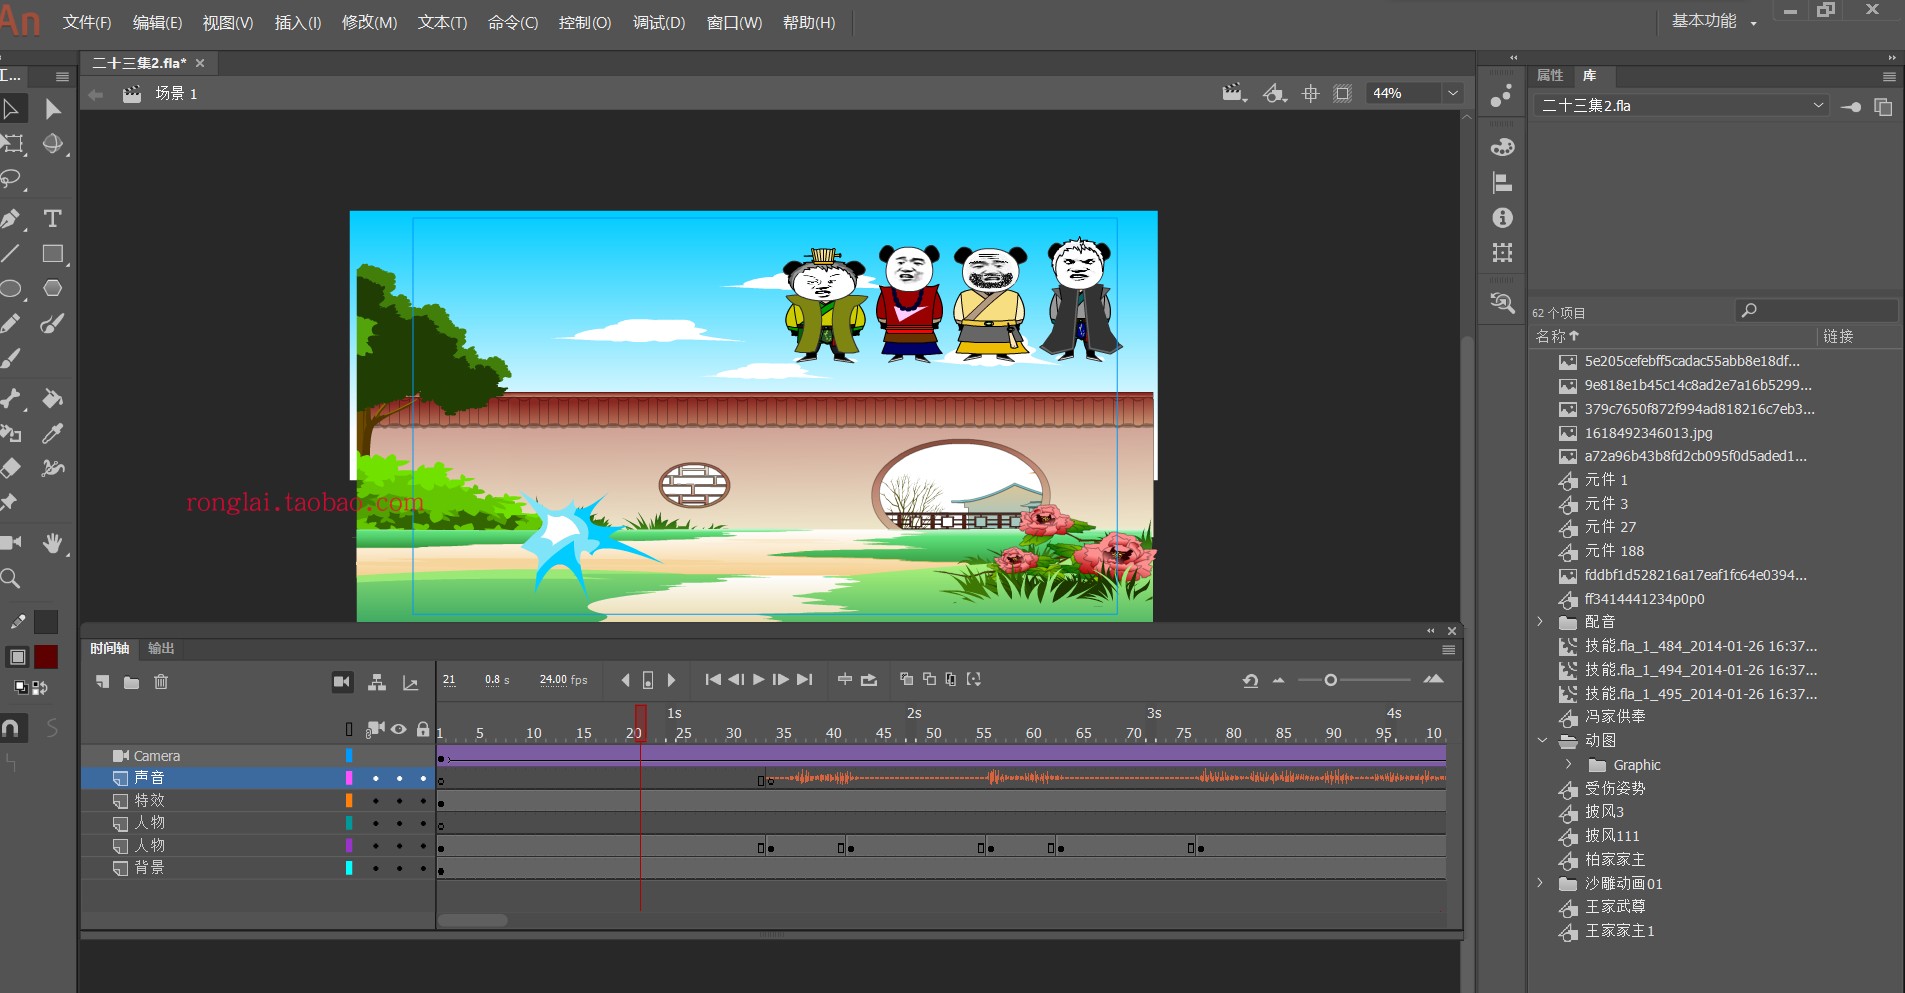
Task: Click the new layer icon in timeline
Action: tap(103, 682)
